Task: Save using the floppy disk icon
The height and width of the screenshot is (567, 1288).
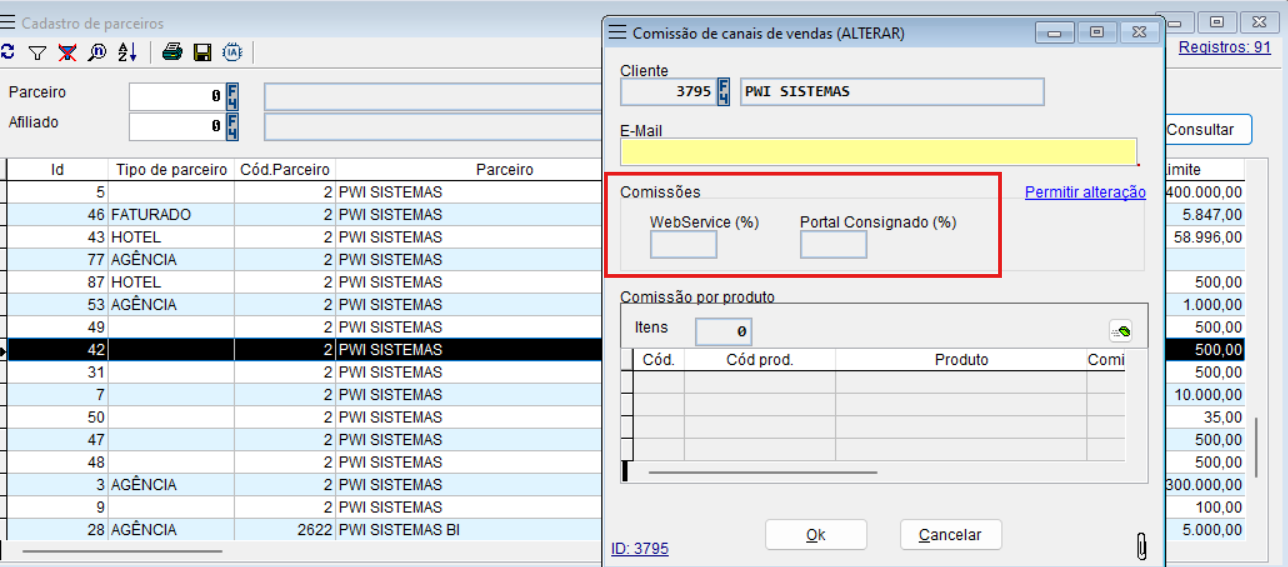Action: click(x=202, y=53)
